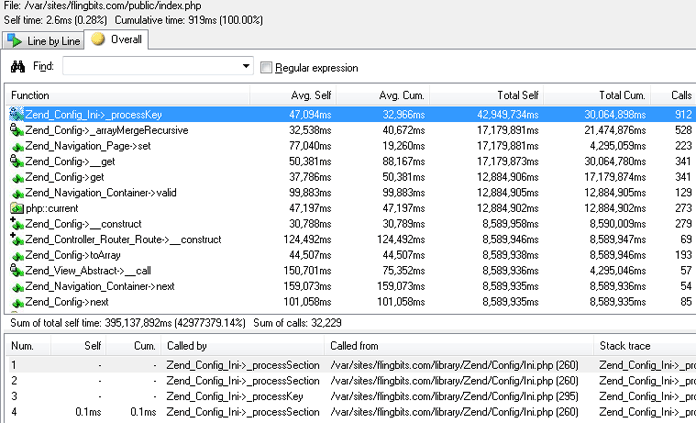Viewport: 696px width, 423px height.
Task: Select caller row number 2
Action: point(351,380)
